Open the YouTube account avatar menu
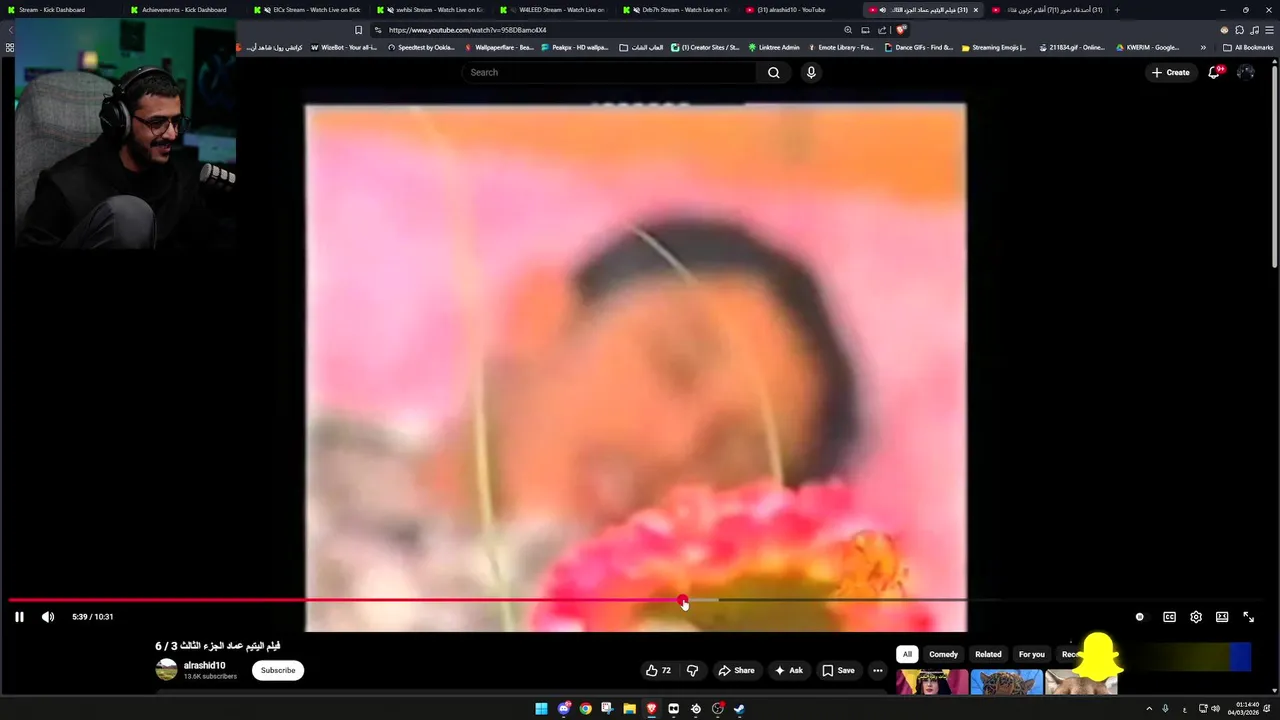 (x=1246, y=72)
